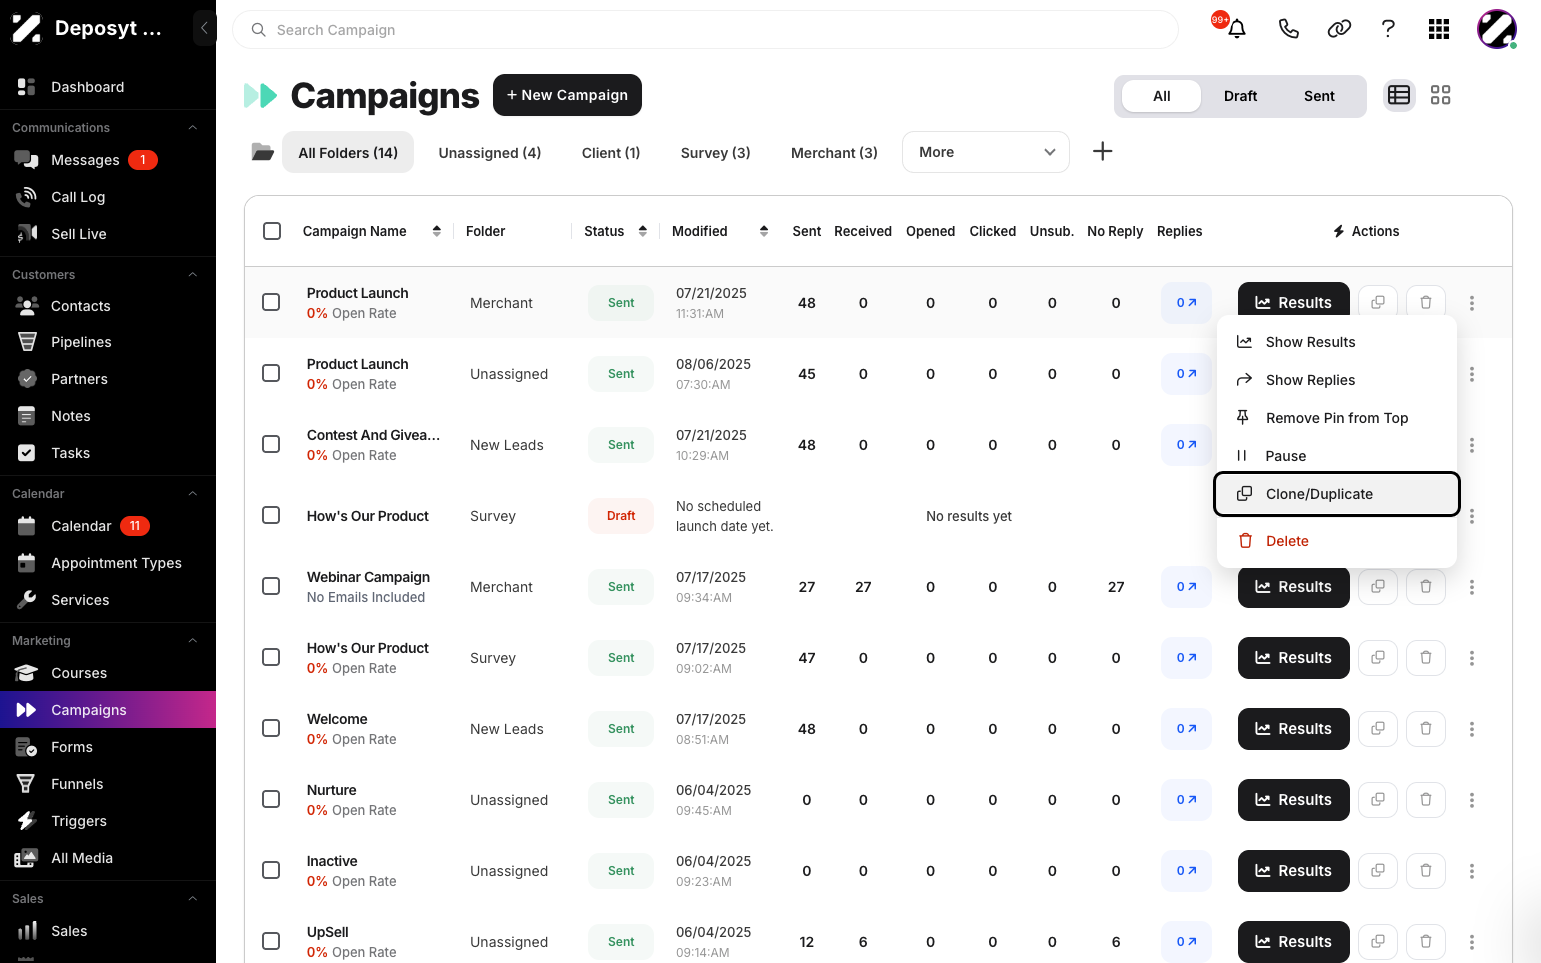Open the More folders dropdown

click(x=986, y=152)
